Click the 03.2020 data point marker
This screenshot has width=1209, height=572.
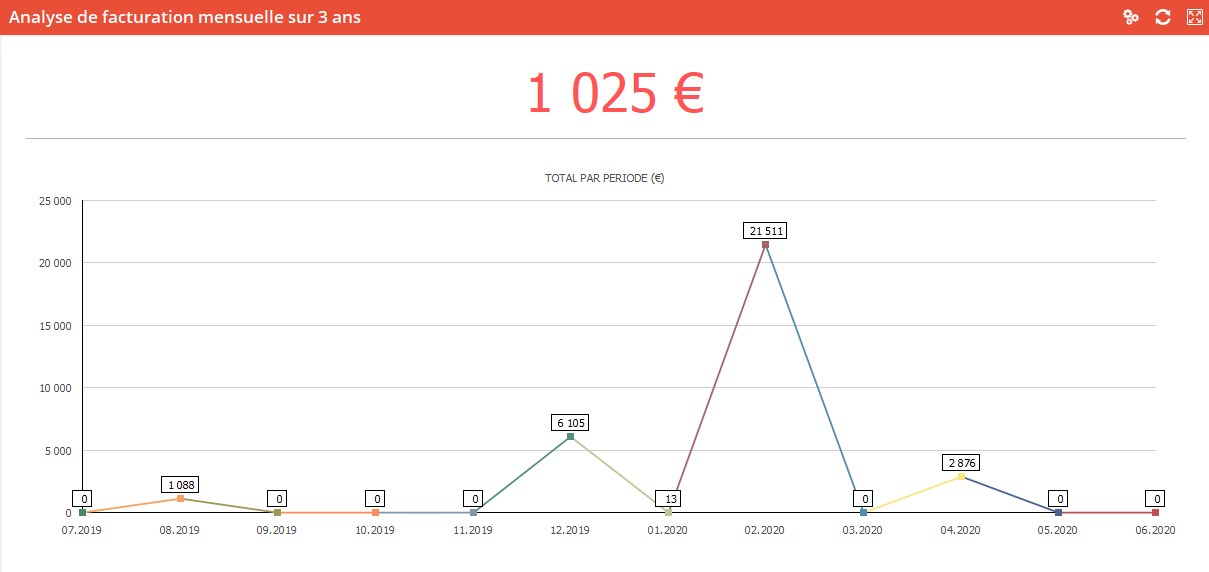863,512
